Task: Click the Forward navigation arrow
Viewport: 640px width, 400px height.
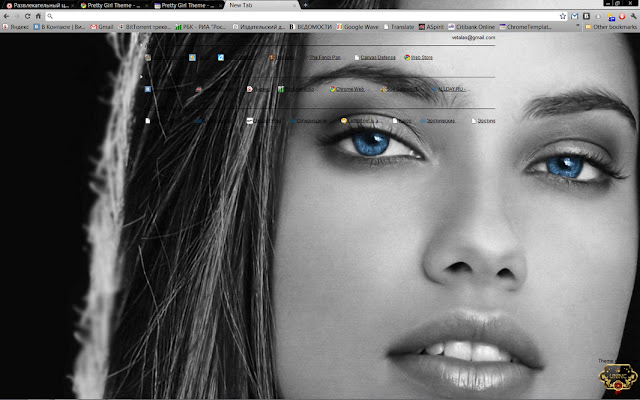Action: tap(17, 16)
